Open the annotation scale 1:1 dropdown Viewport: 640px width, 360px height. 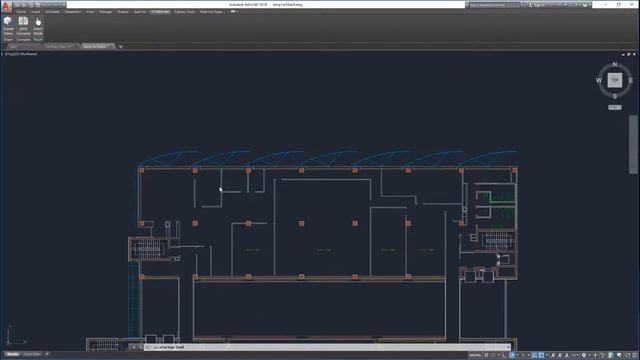click(x=575, y=355)
